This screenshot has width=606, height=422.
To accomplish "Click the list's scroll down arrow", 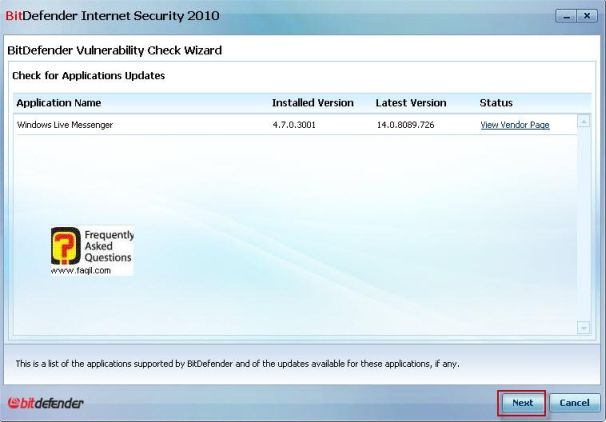I will (x=584, y=327).
